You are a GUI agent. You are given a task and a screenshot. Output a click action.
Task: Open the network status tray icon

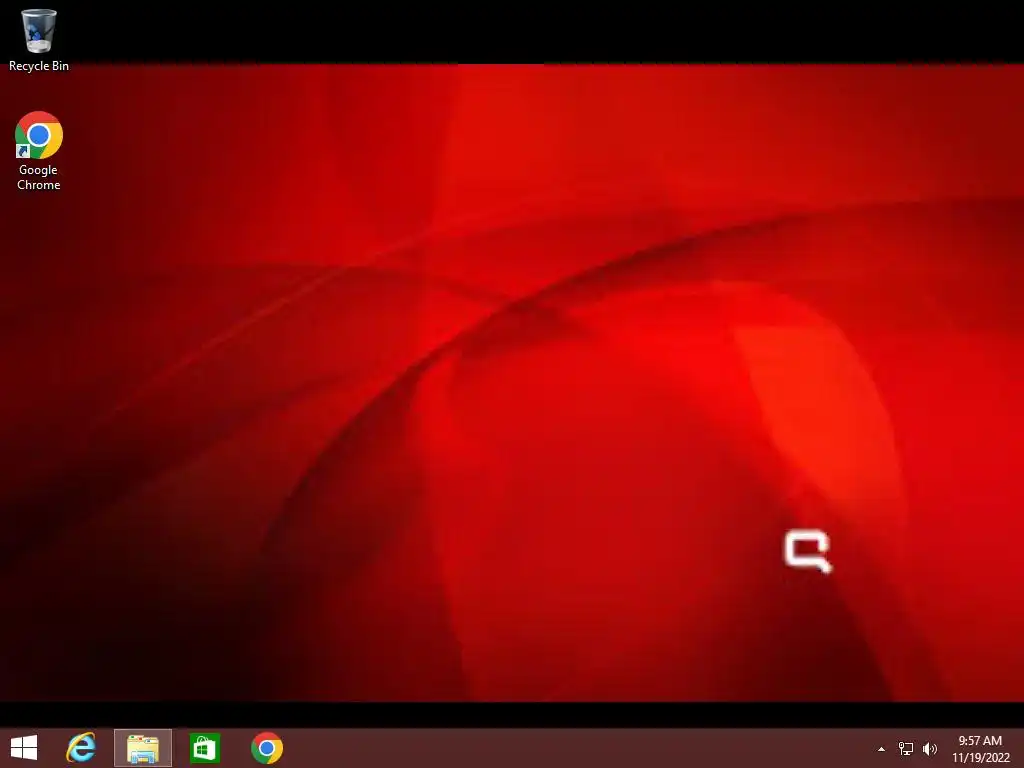pos(906,748)
